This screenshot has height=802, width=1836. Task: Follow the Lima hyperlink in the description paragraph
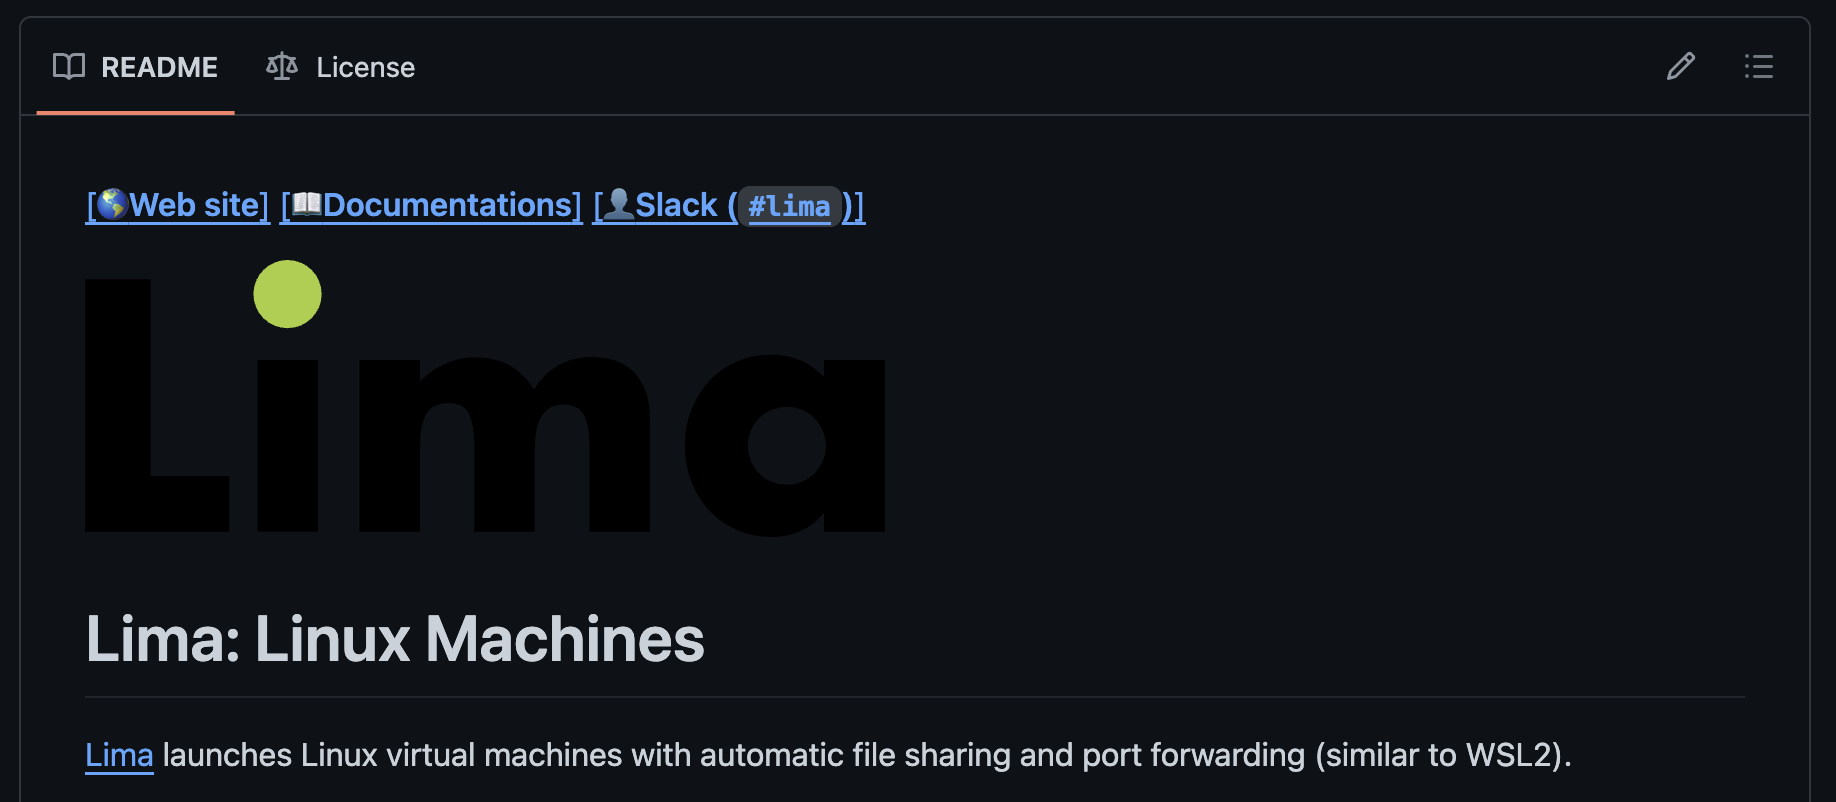tap(118, 755)
